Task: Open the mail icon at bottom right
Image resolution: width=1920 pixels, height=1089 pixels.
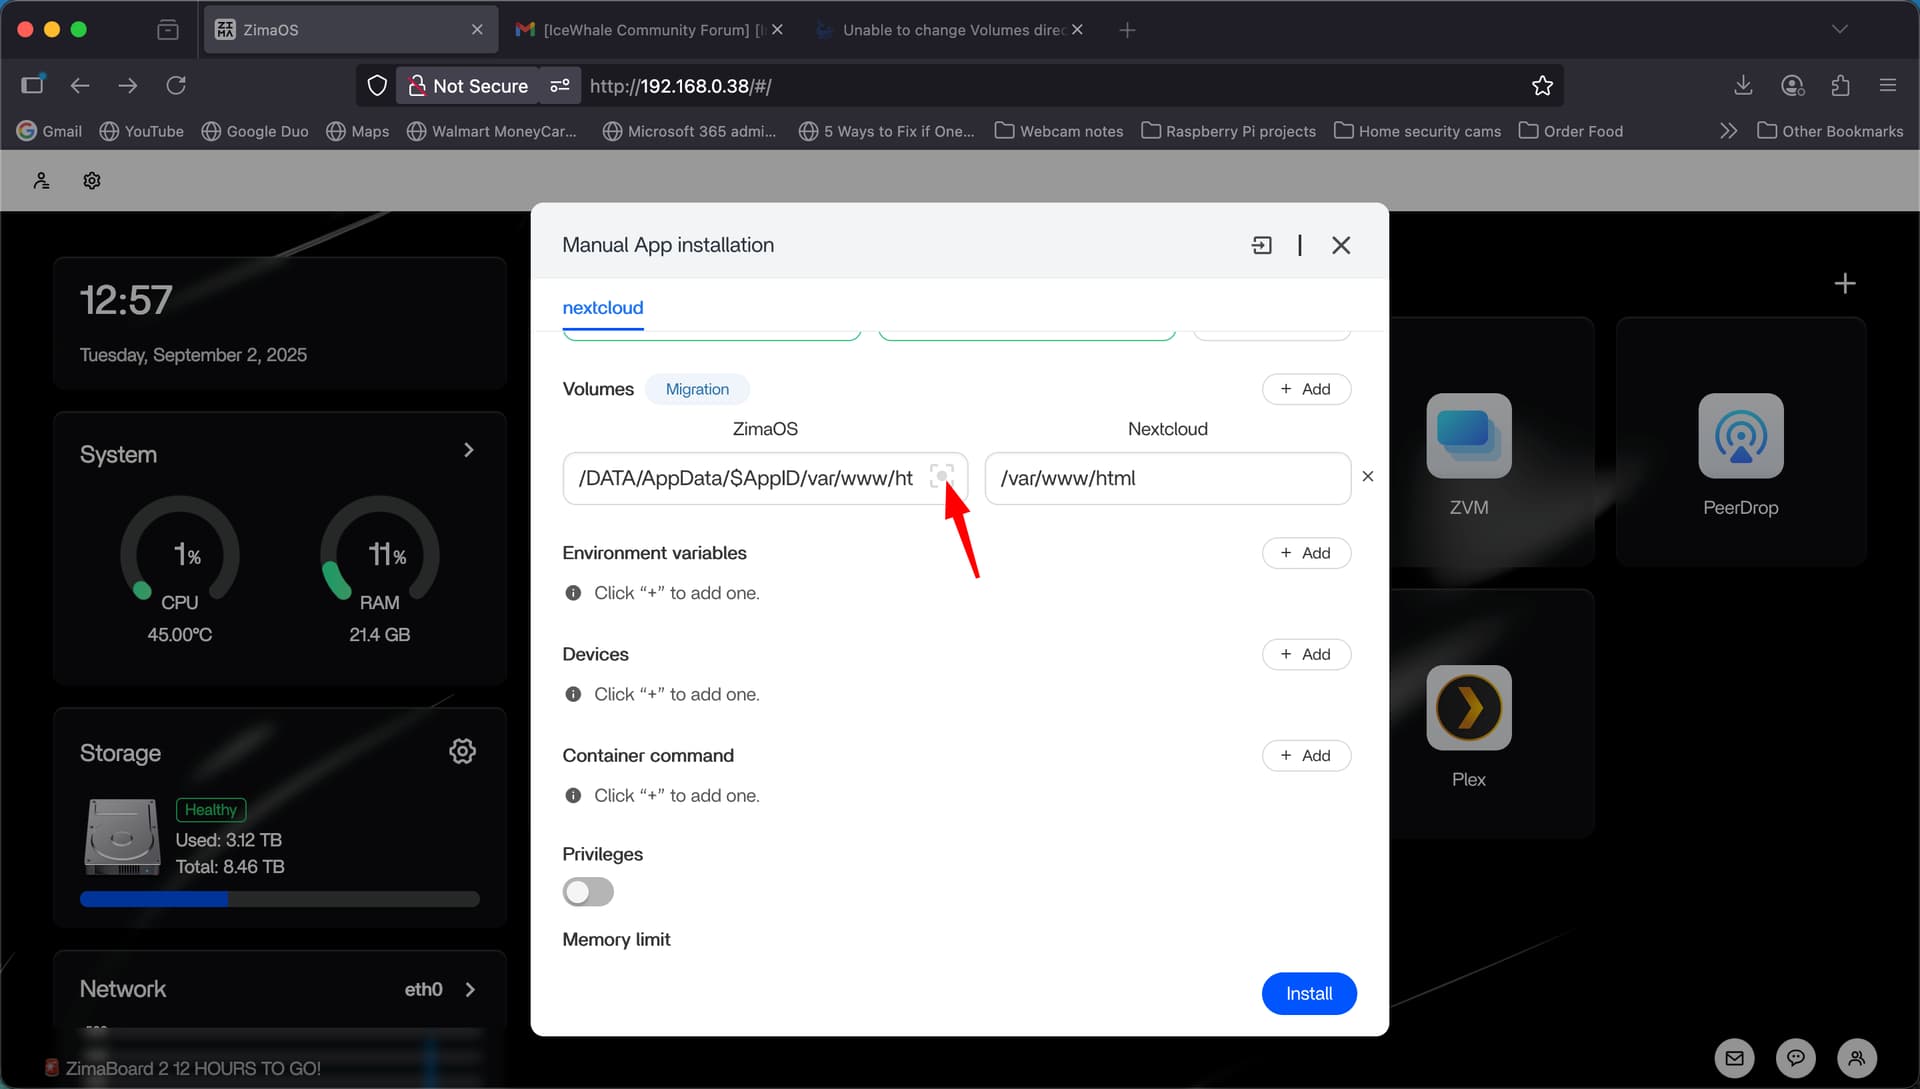Action: coord(1734,1058)
